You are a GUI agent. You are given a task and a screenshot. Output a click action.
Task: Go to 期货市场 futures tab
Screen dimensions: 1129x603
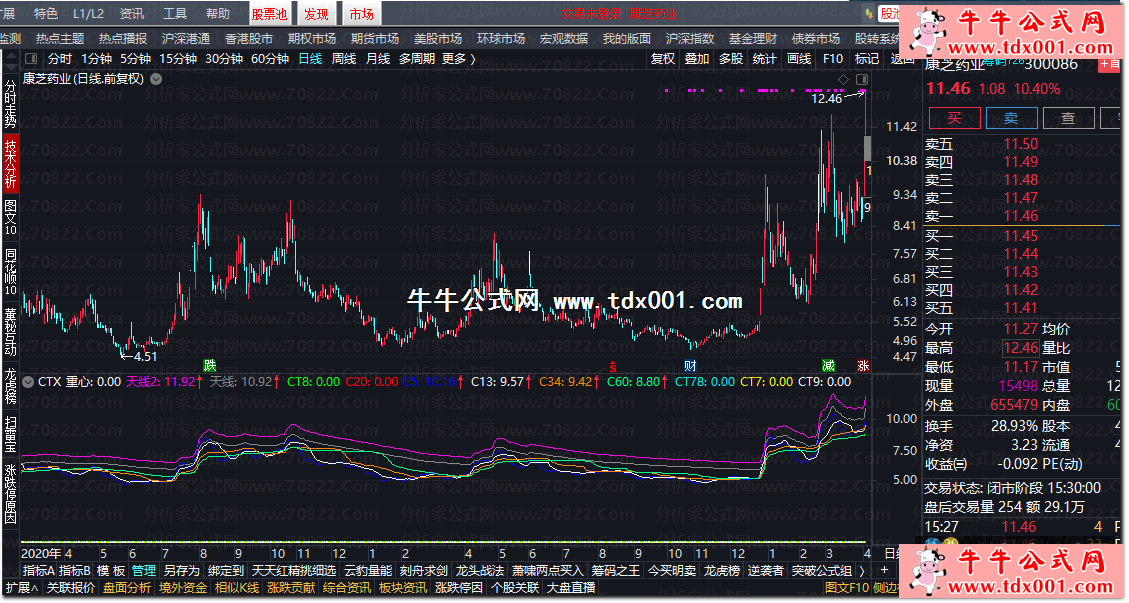(x=374, y=39)
